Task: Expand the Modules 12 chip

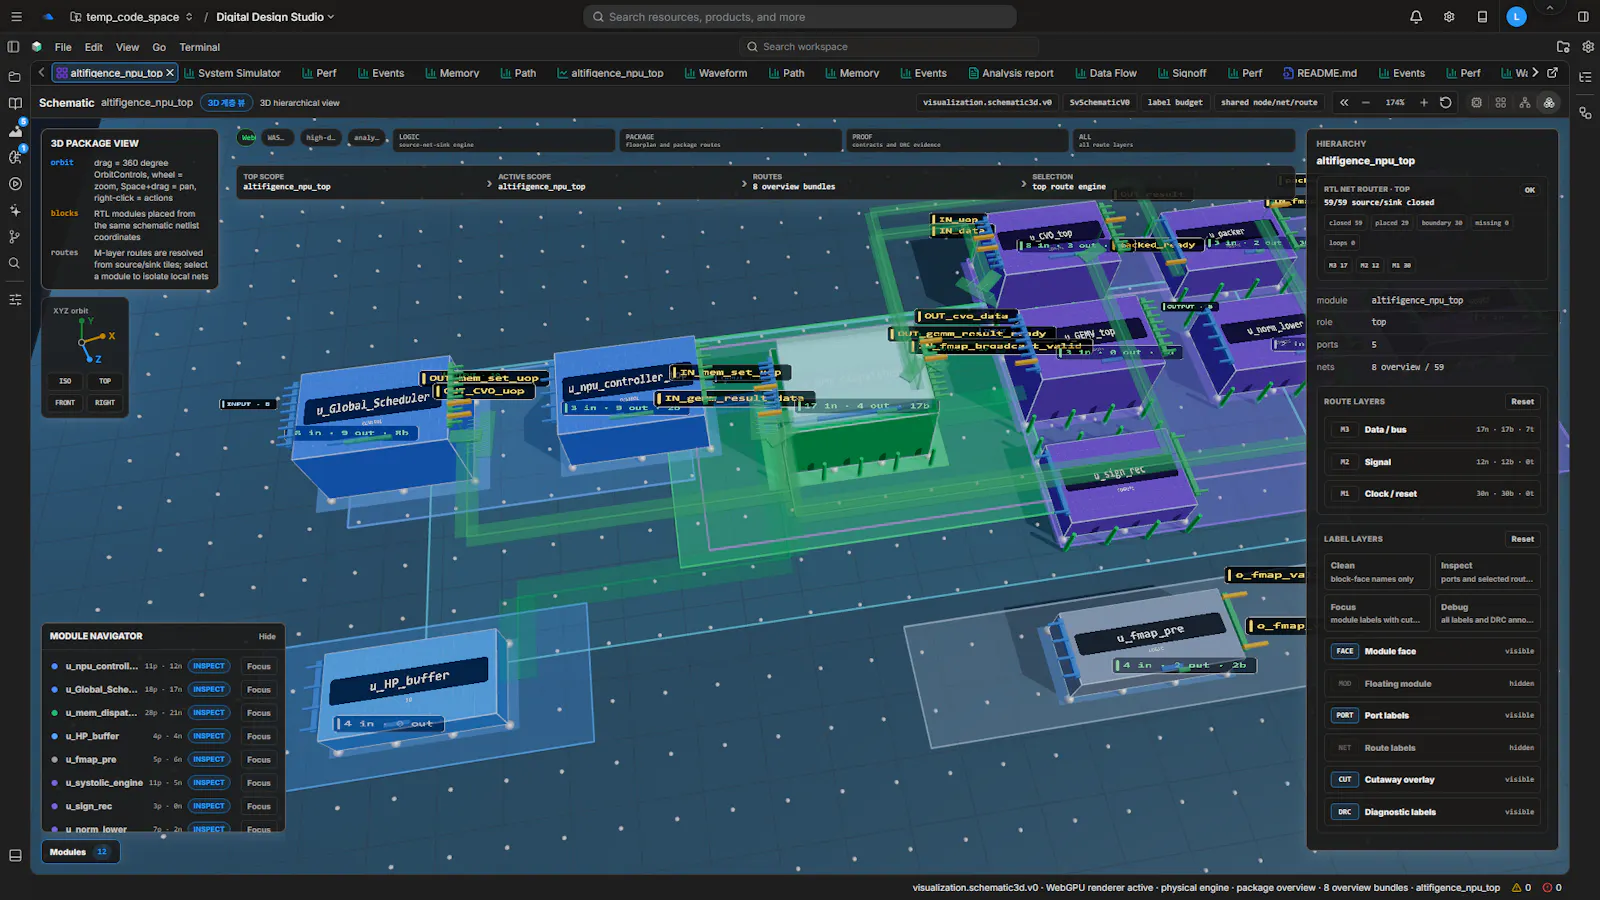Action: pos(80,852)
